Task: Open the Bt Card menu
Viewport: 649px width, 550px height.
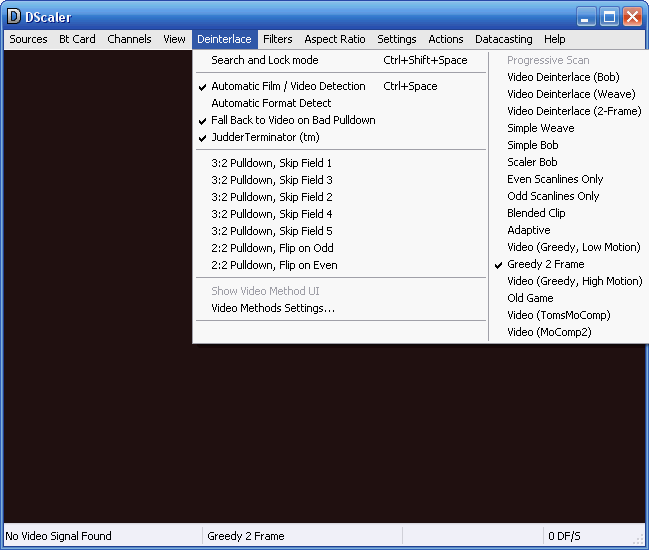Action: 77,39
